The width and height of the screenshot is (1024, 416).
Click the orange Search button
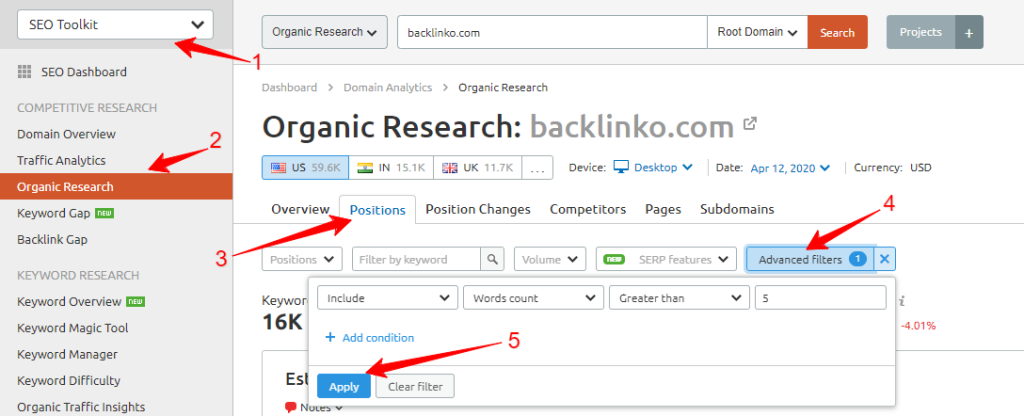(x=837, y=32)
